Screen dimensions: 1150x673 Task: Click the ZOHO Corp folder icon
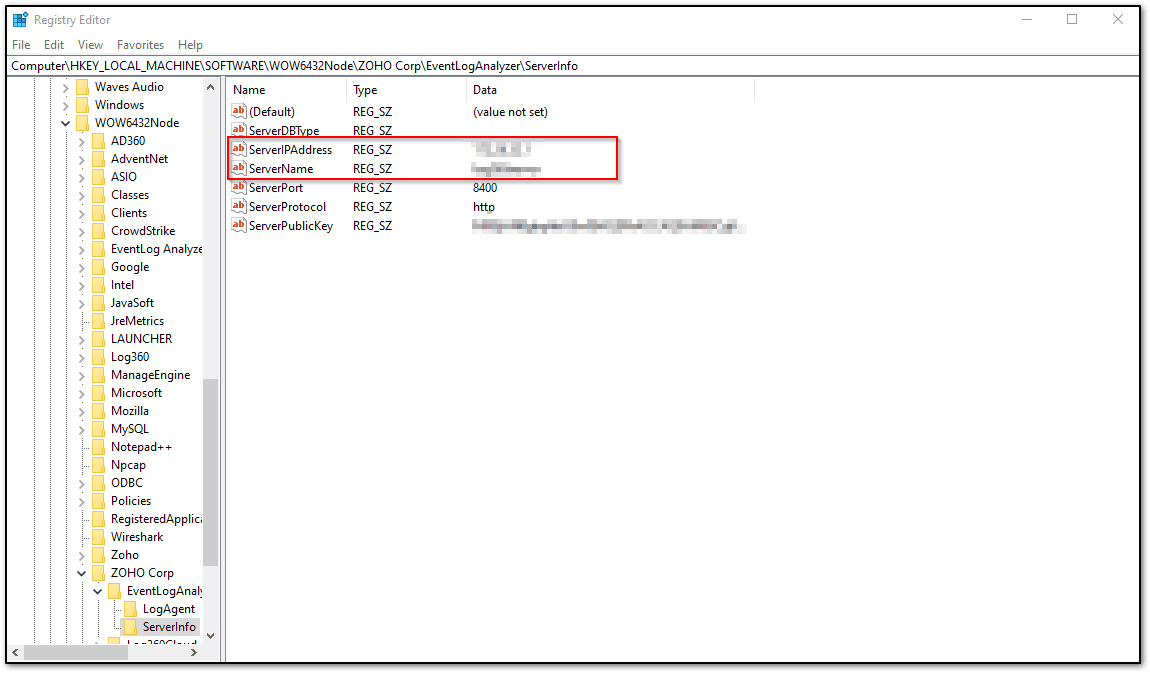[x=99, y=573]
